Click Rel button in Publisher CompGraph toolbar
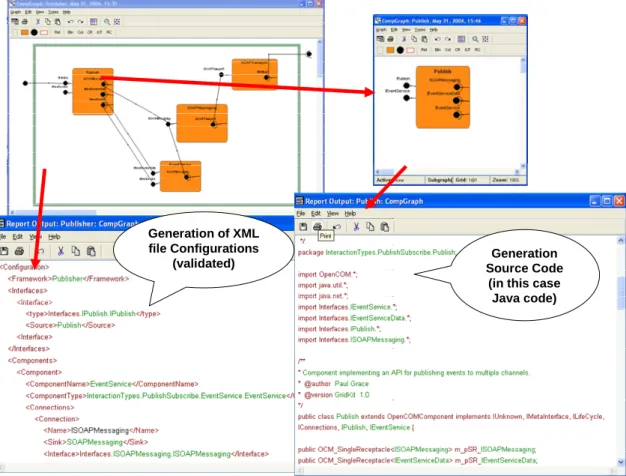The width and height of the screenshot is (626, 476). coord(57,32)
